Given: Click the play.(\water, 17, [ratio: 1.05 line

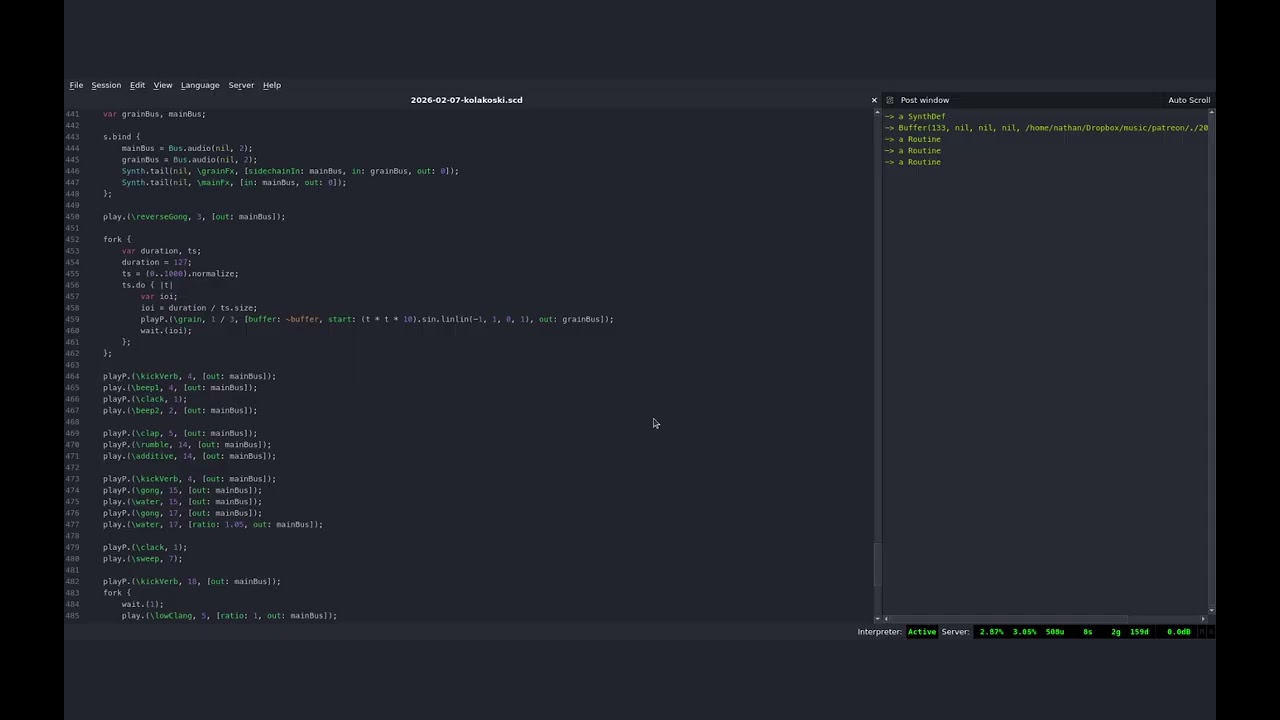Looking at the screenshot, I should (213, 525).
